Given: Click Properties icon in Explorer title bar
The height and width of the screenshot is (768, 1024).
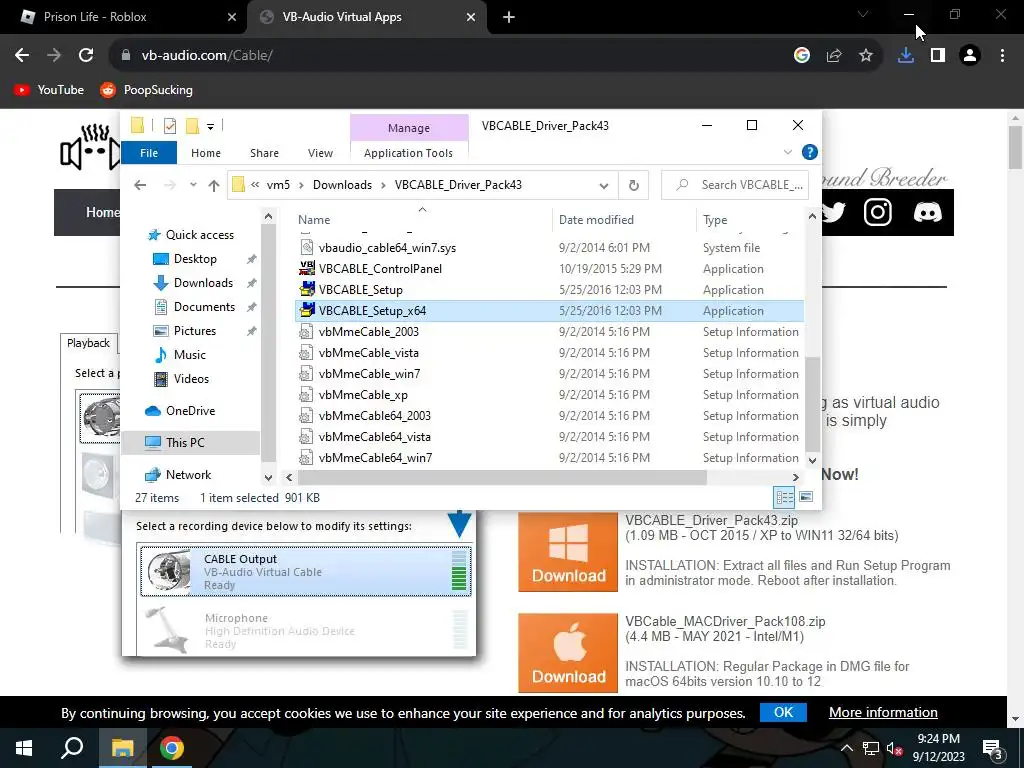Looking at the screenshot, I should click(x=170, y=125).
